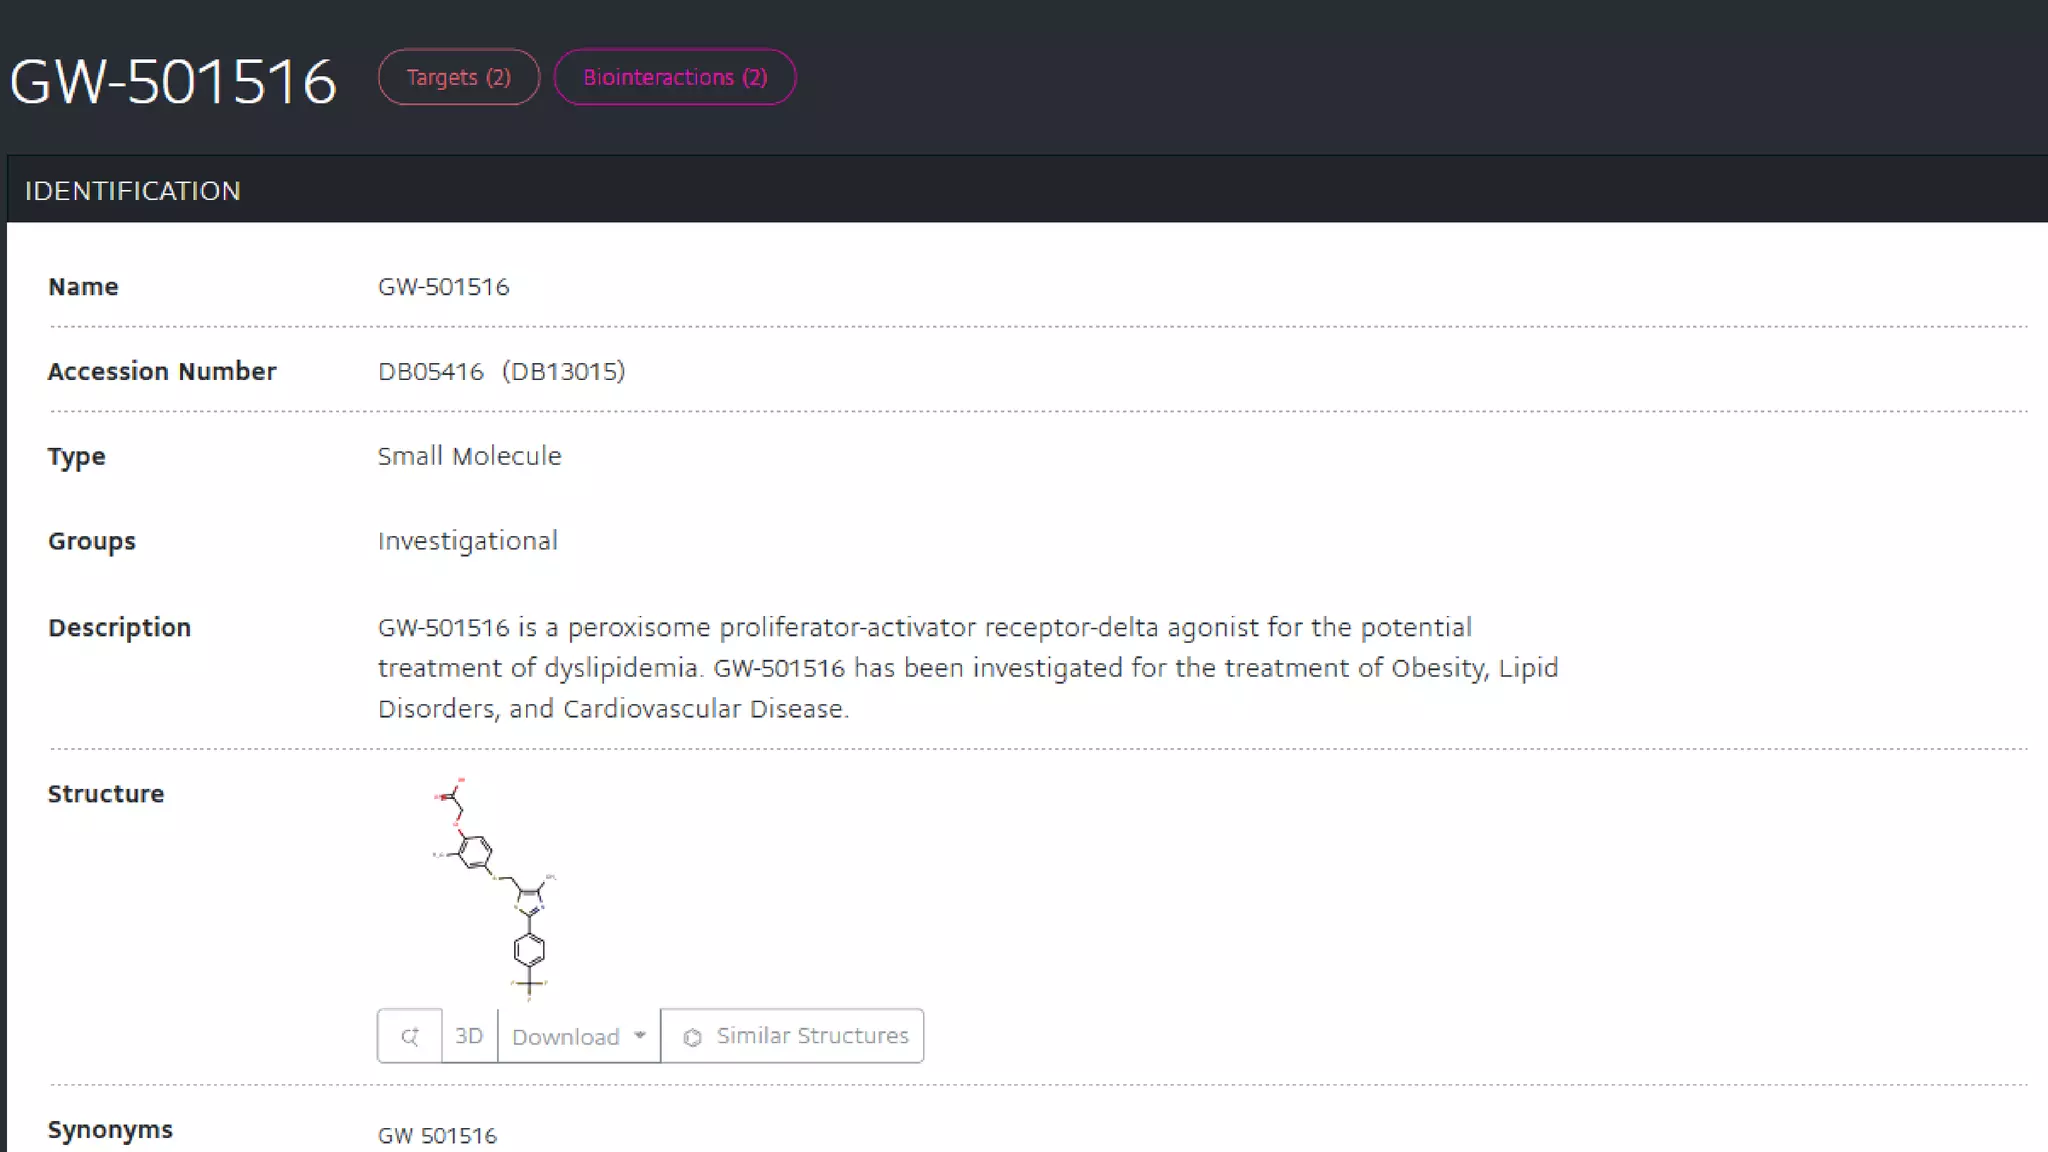
Task: Click the Description field label
Action: [x=119, y=628]
